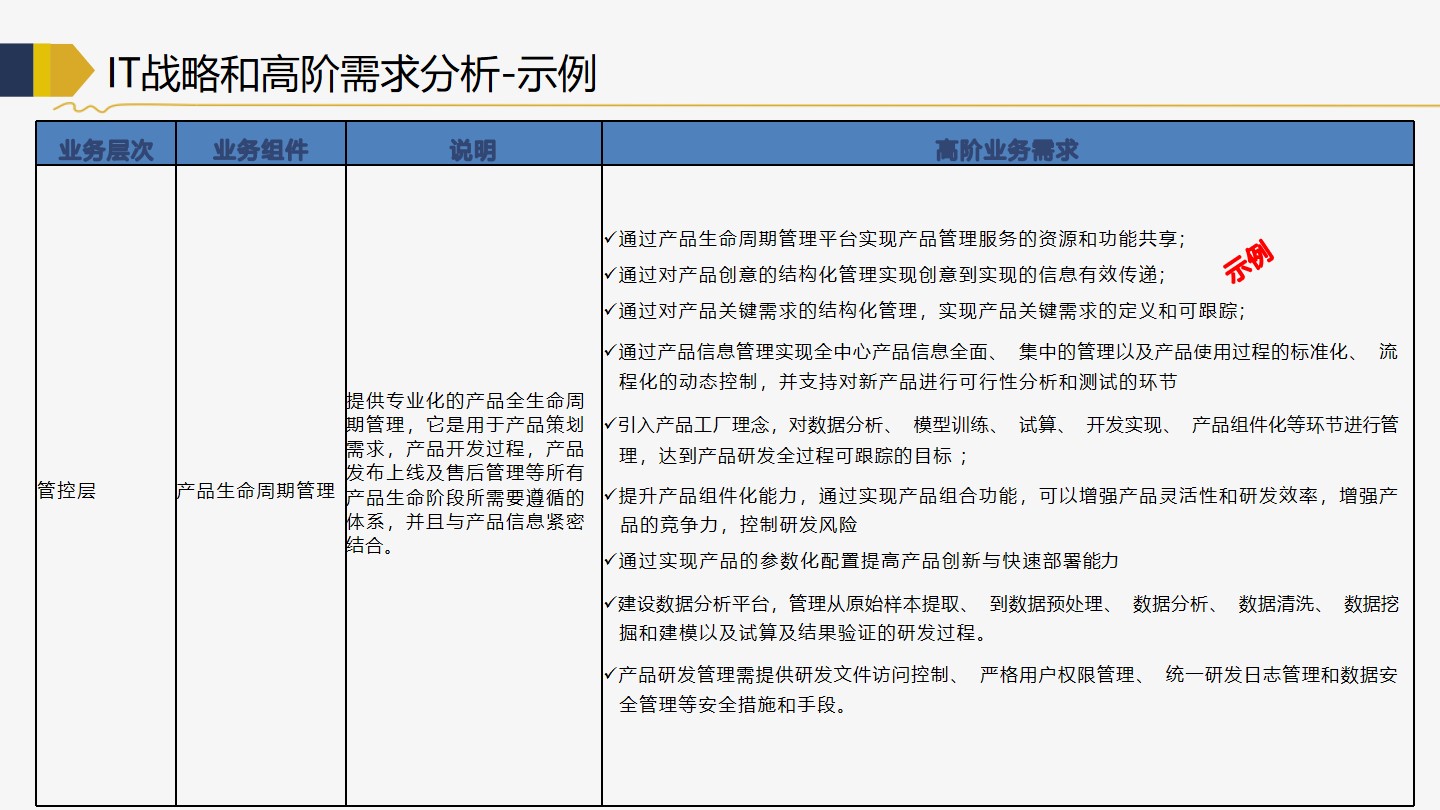The width and height of the screenshot is (1440, 810).
Task: Select the 业务层次 column header
Action: tap(106, 144)
